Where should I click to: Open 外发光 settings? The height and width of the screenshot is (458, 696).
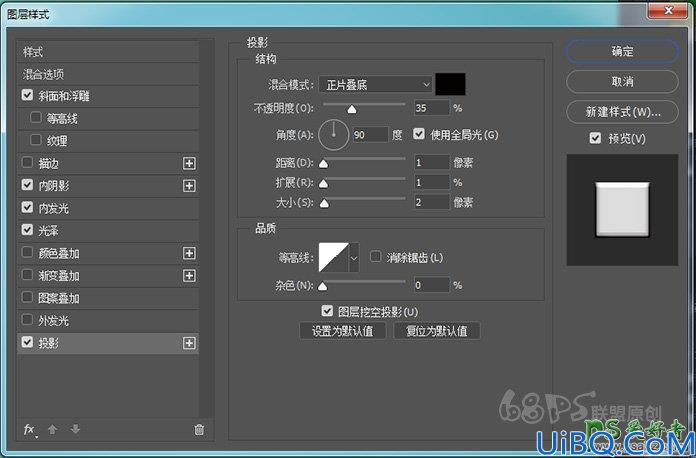point(54,320)
